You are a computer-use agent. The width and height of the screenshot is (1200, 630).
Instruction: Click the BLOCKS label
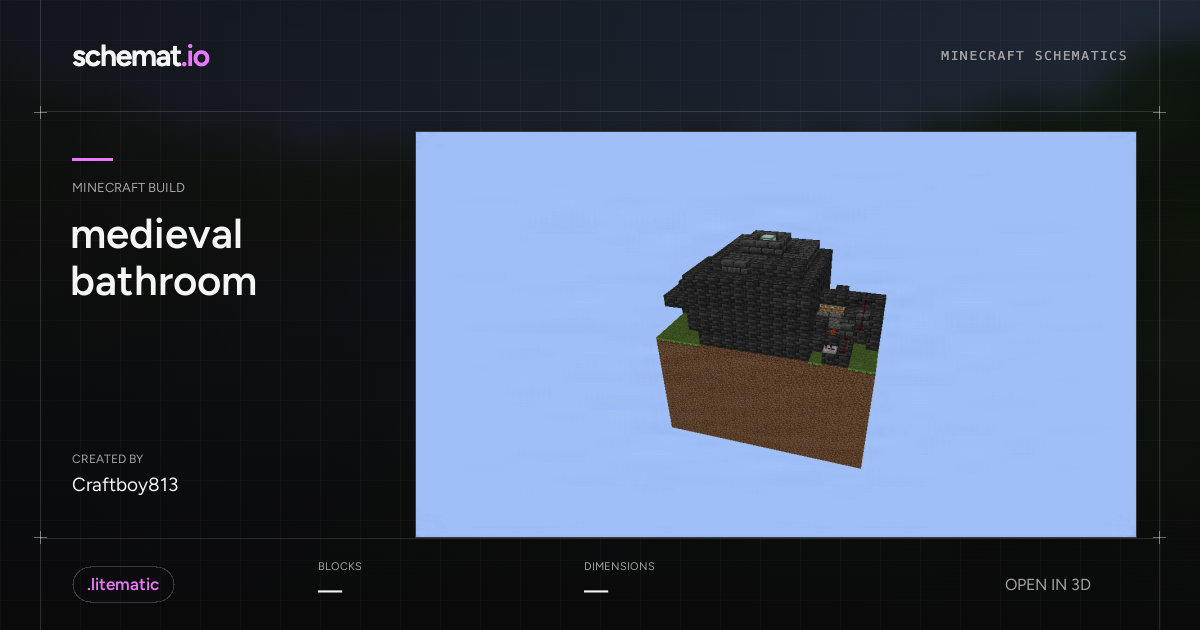click(x=340, y=566)
